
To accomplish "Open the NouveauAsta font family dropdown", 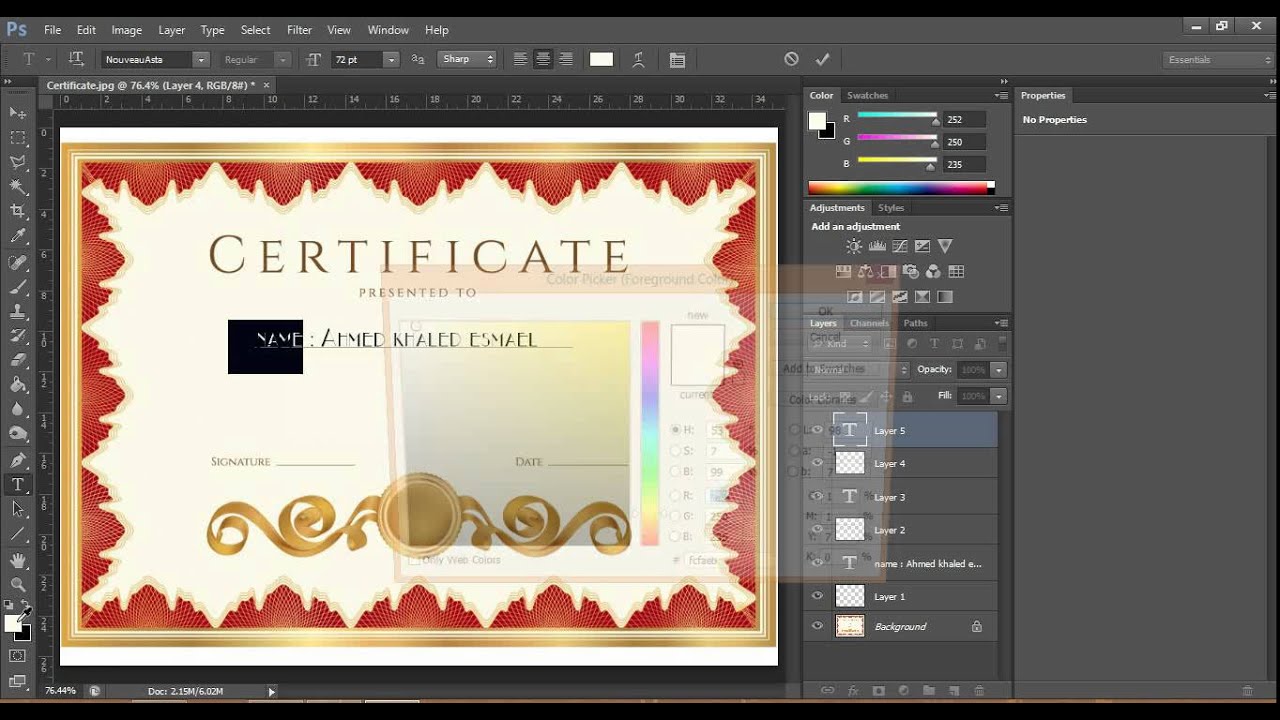I will coord(201,60).
